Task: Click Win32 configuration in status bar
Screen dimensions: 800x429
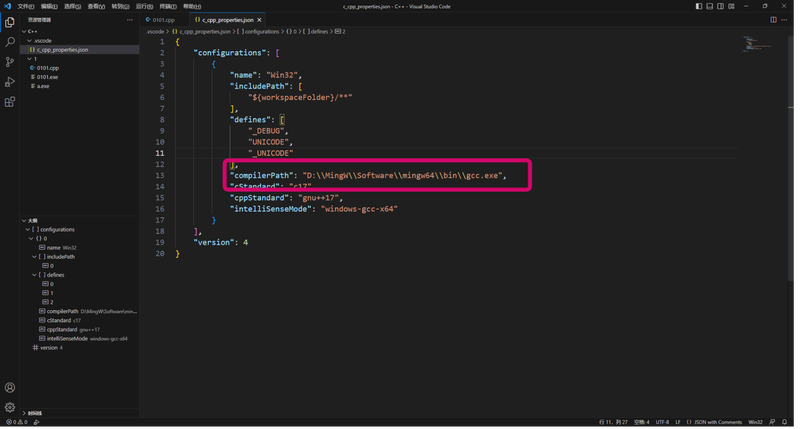Action: tap(755, 422)
